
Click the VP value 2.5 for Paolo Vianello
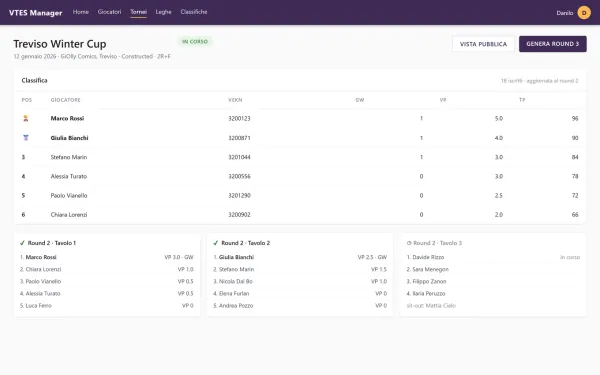point(499,196)
